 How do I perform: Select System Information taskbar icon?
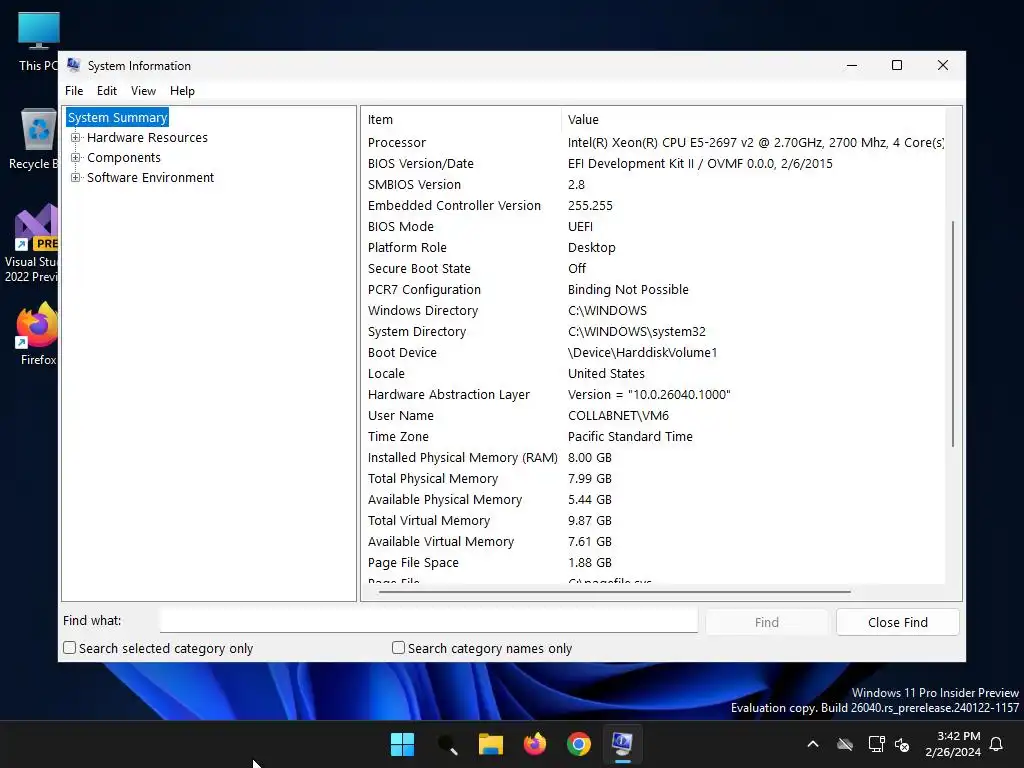[x=622, y=744]
